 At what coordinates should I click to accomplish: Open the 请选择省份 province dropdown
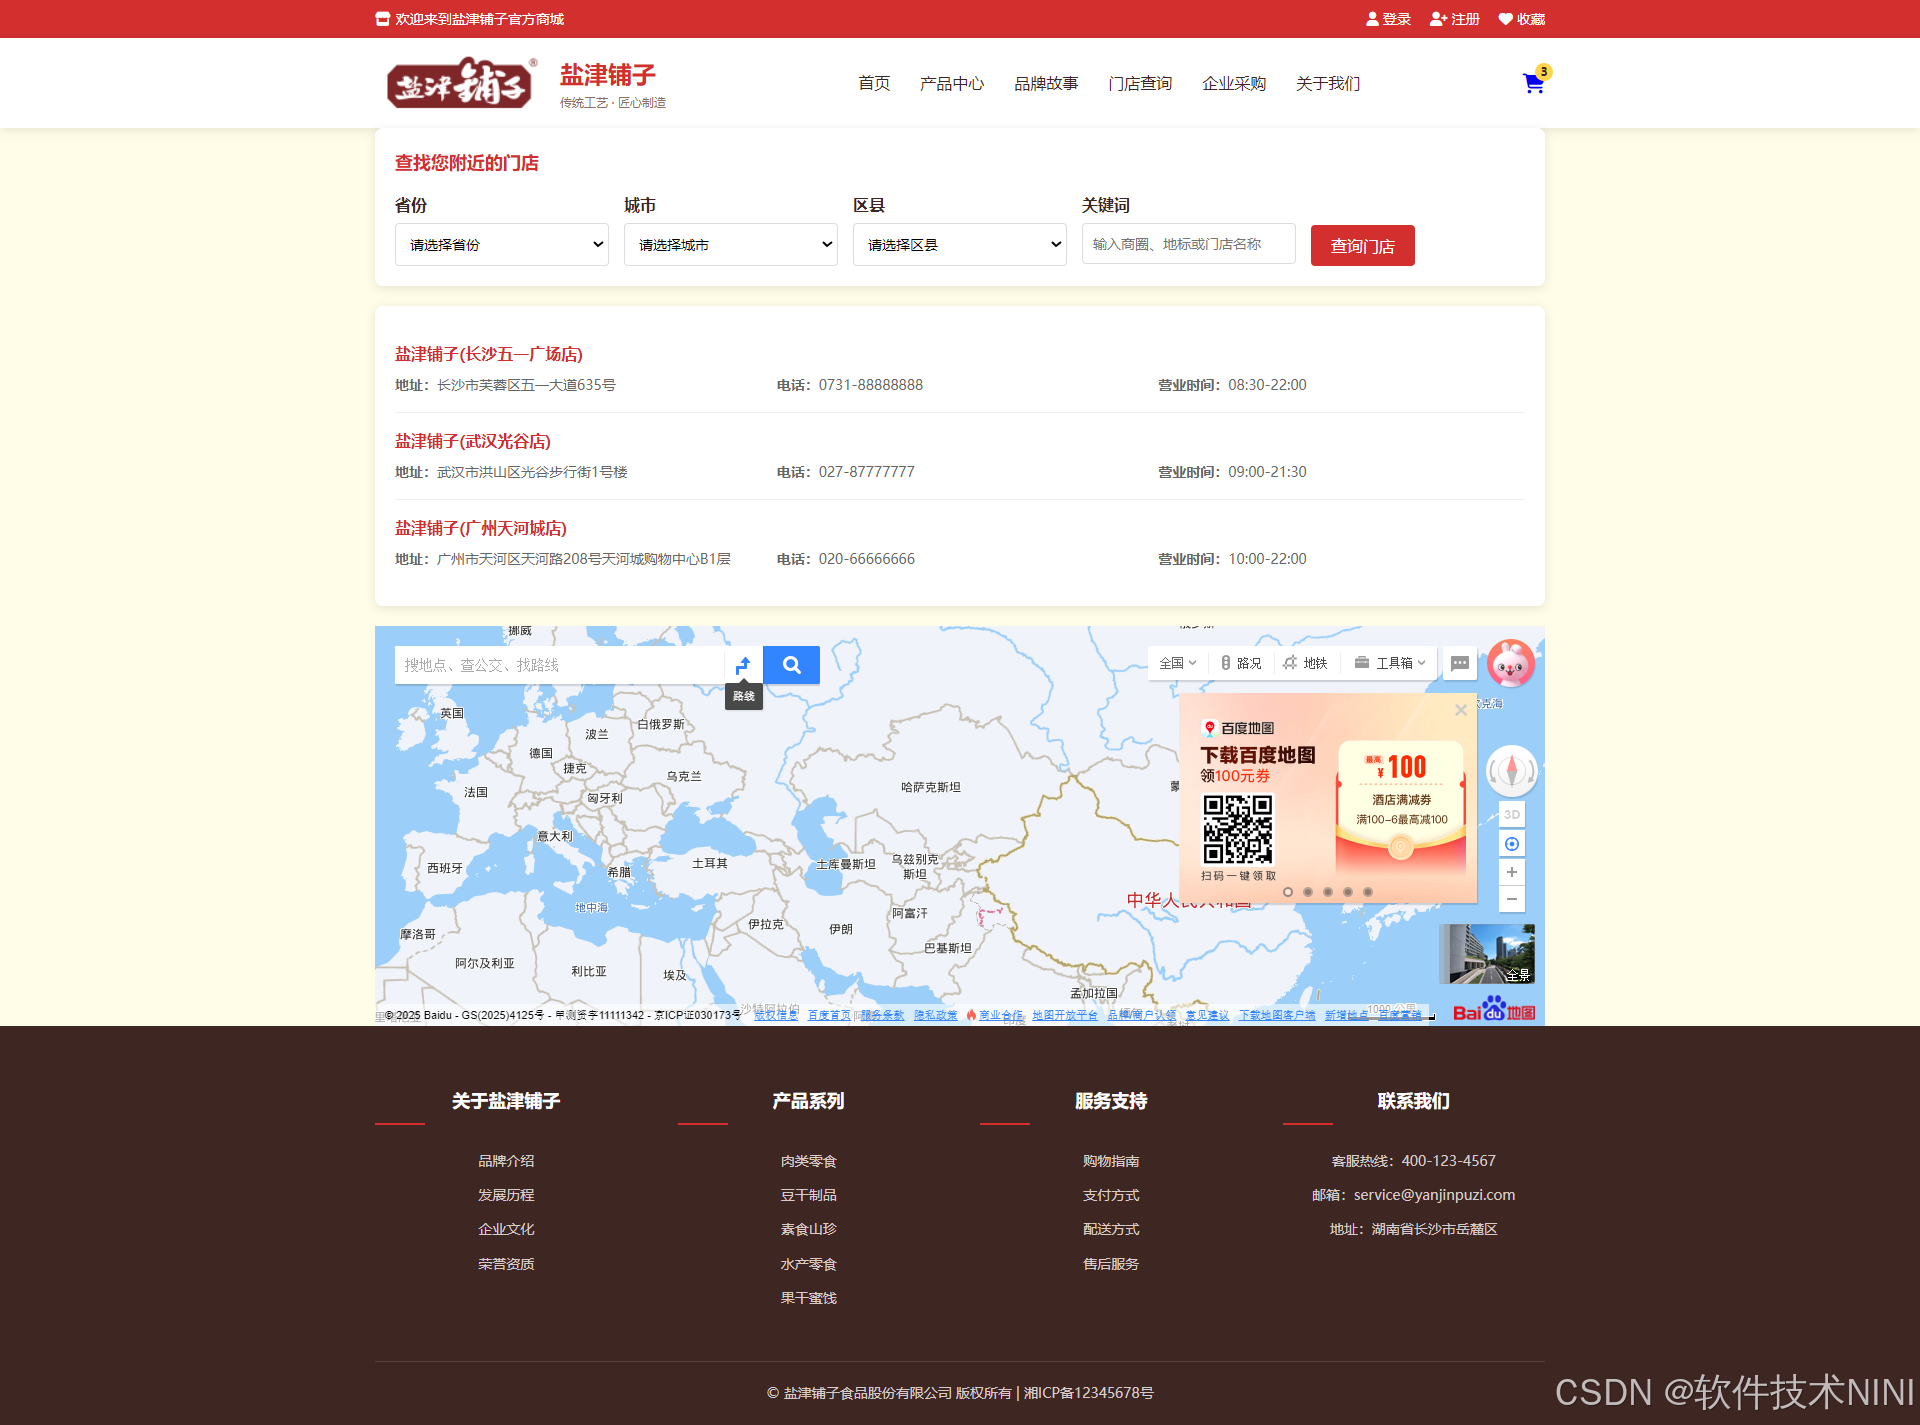pyautogui.click(x=502, y=245)
